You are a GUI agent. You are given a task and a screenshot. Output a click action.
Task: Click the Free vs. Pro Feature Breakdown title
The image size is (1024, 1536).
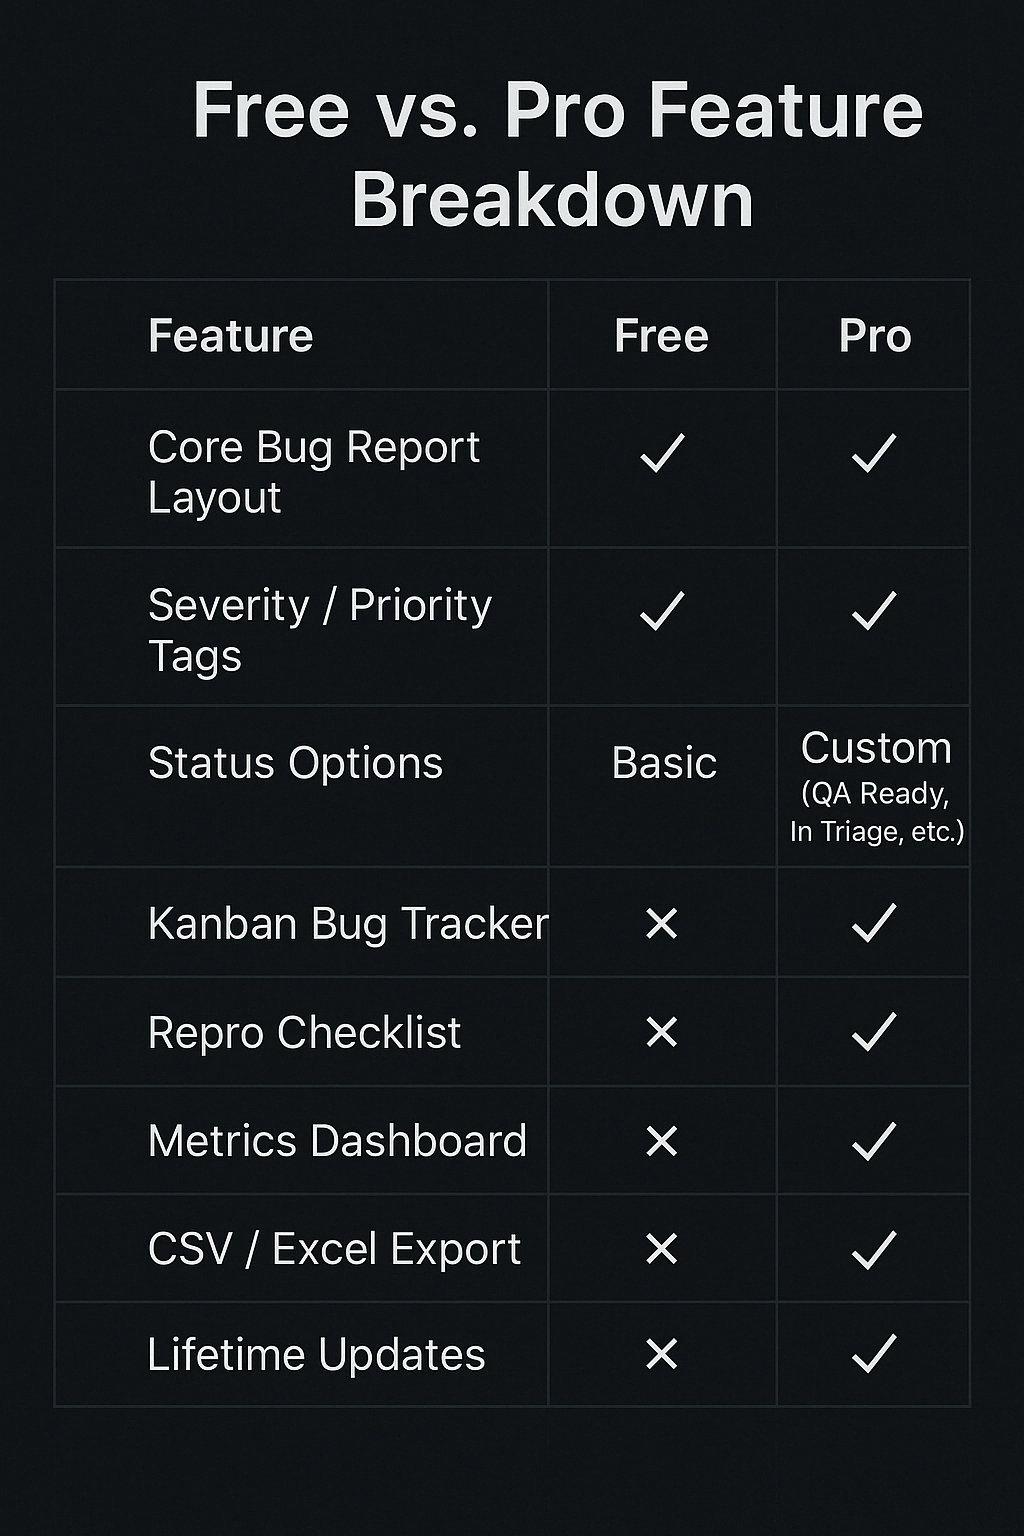[x=556, y=154]
